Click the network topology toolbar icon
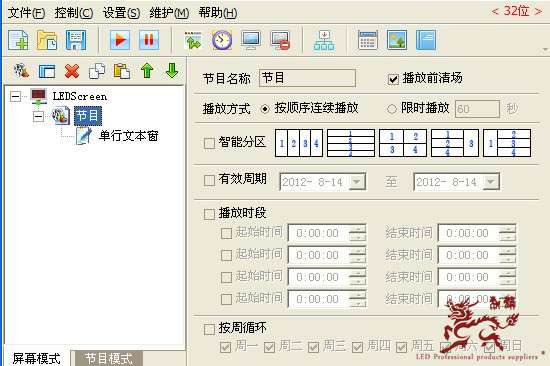 324,40
